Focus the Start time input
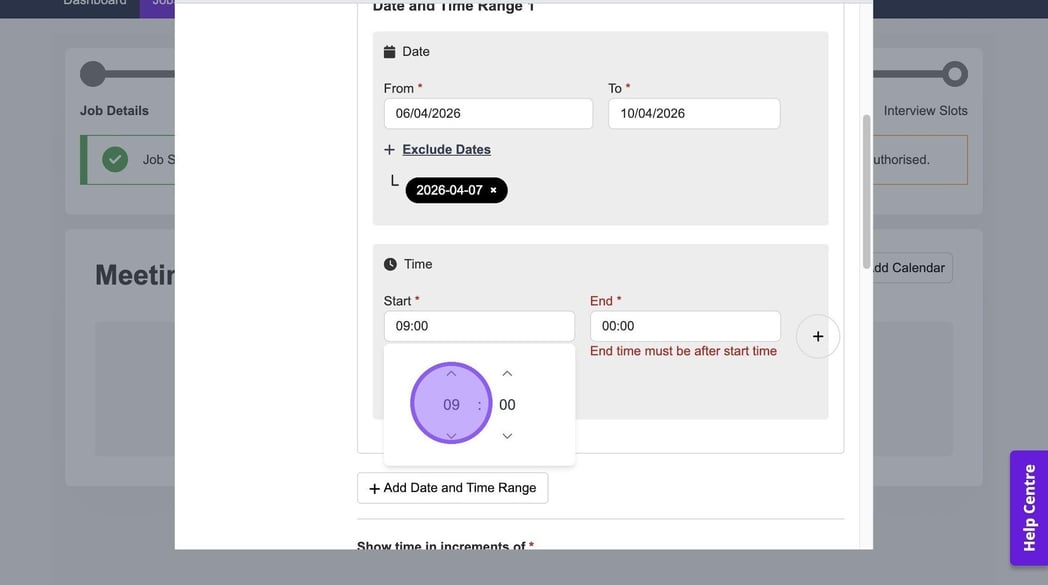 tap(479, 326)
